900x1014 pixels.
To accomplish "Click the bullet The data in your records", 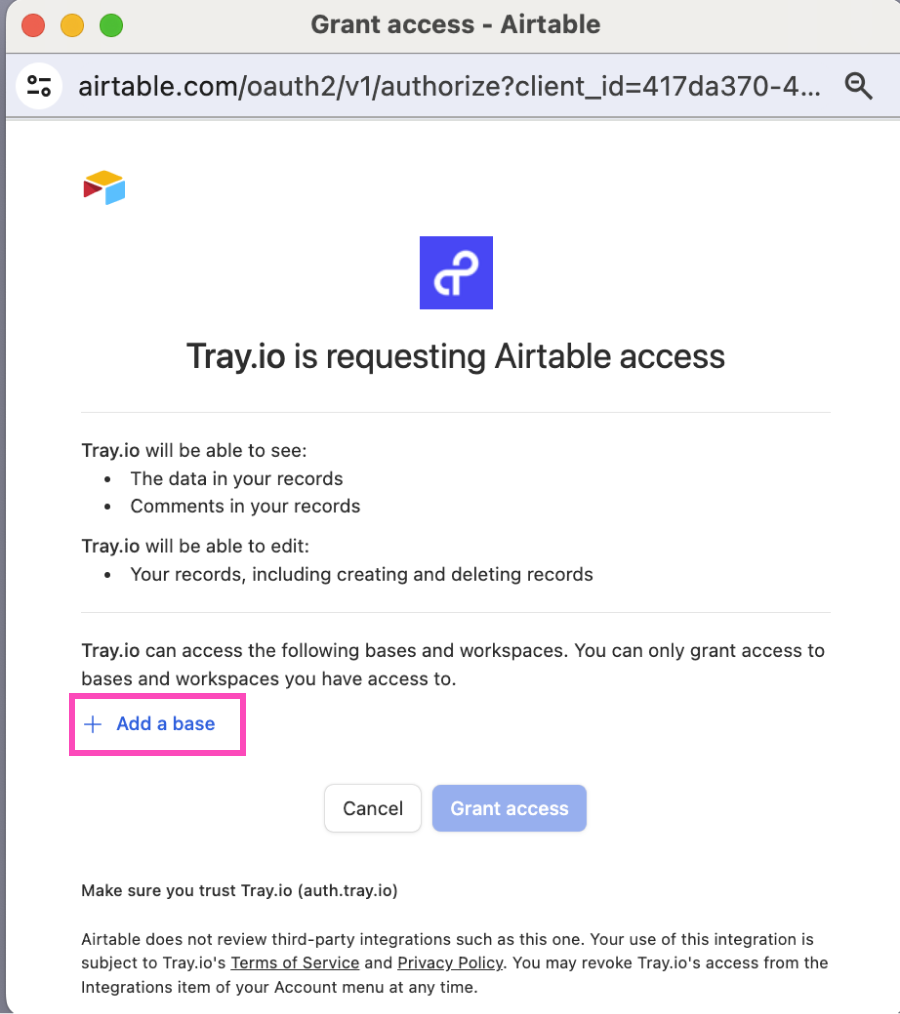I will [x=236, y=479].
